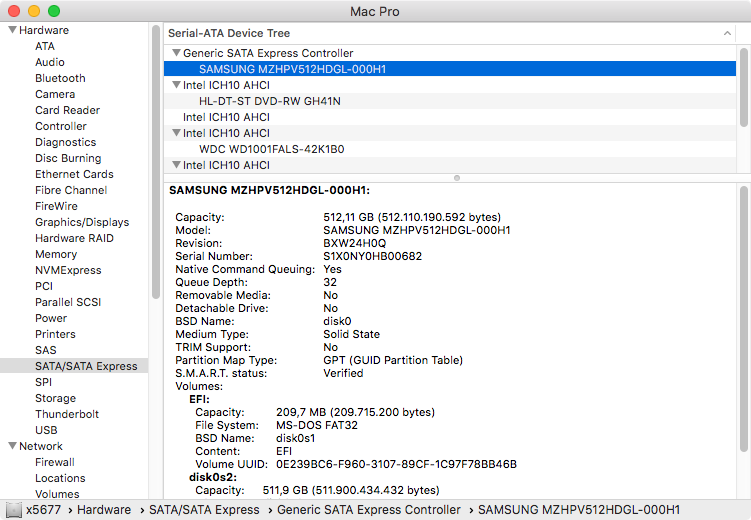Select SPI in sidebar
751x520 pixels.
(x=44, y=382)
